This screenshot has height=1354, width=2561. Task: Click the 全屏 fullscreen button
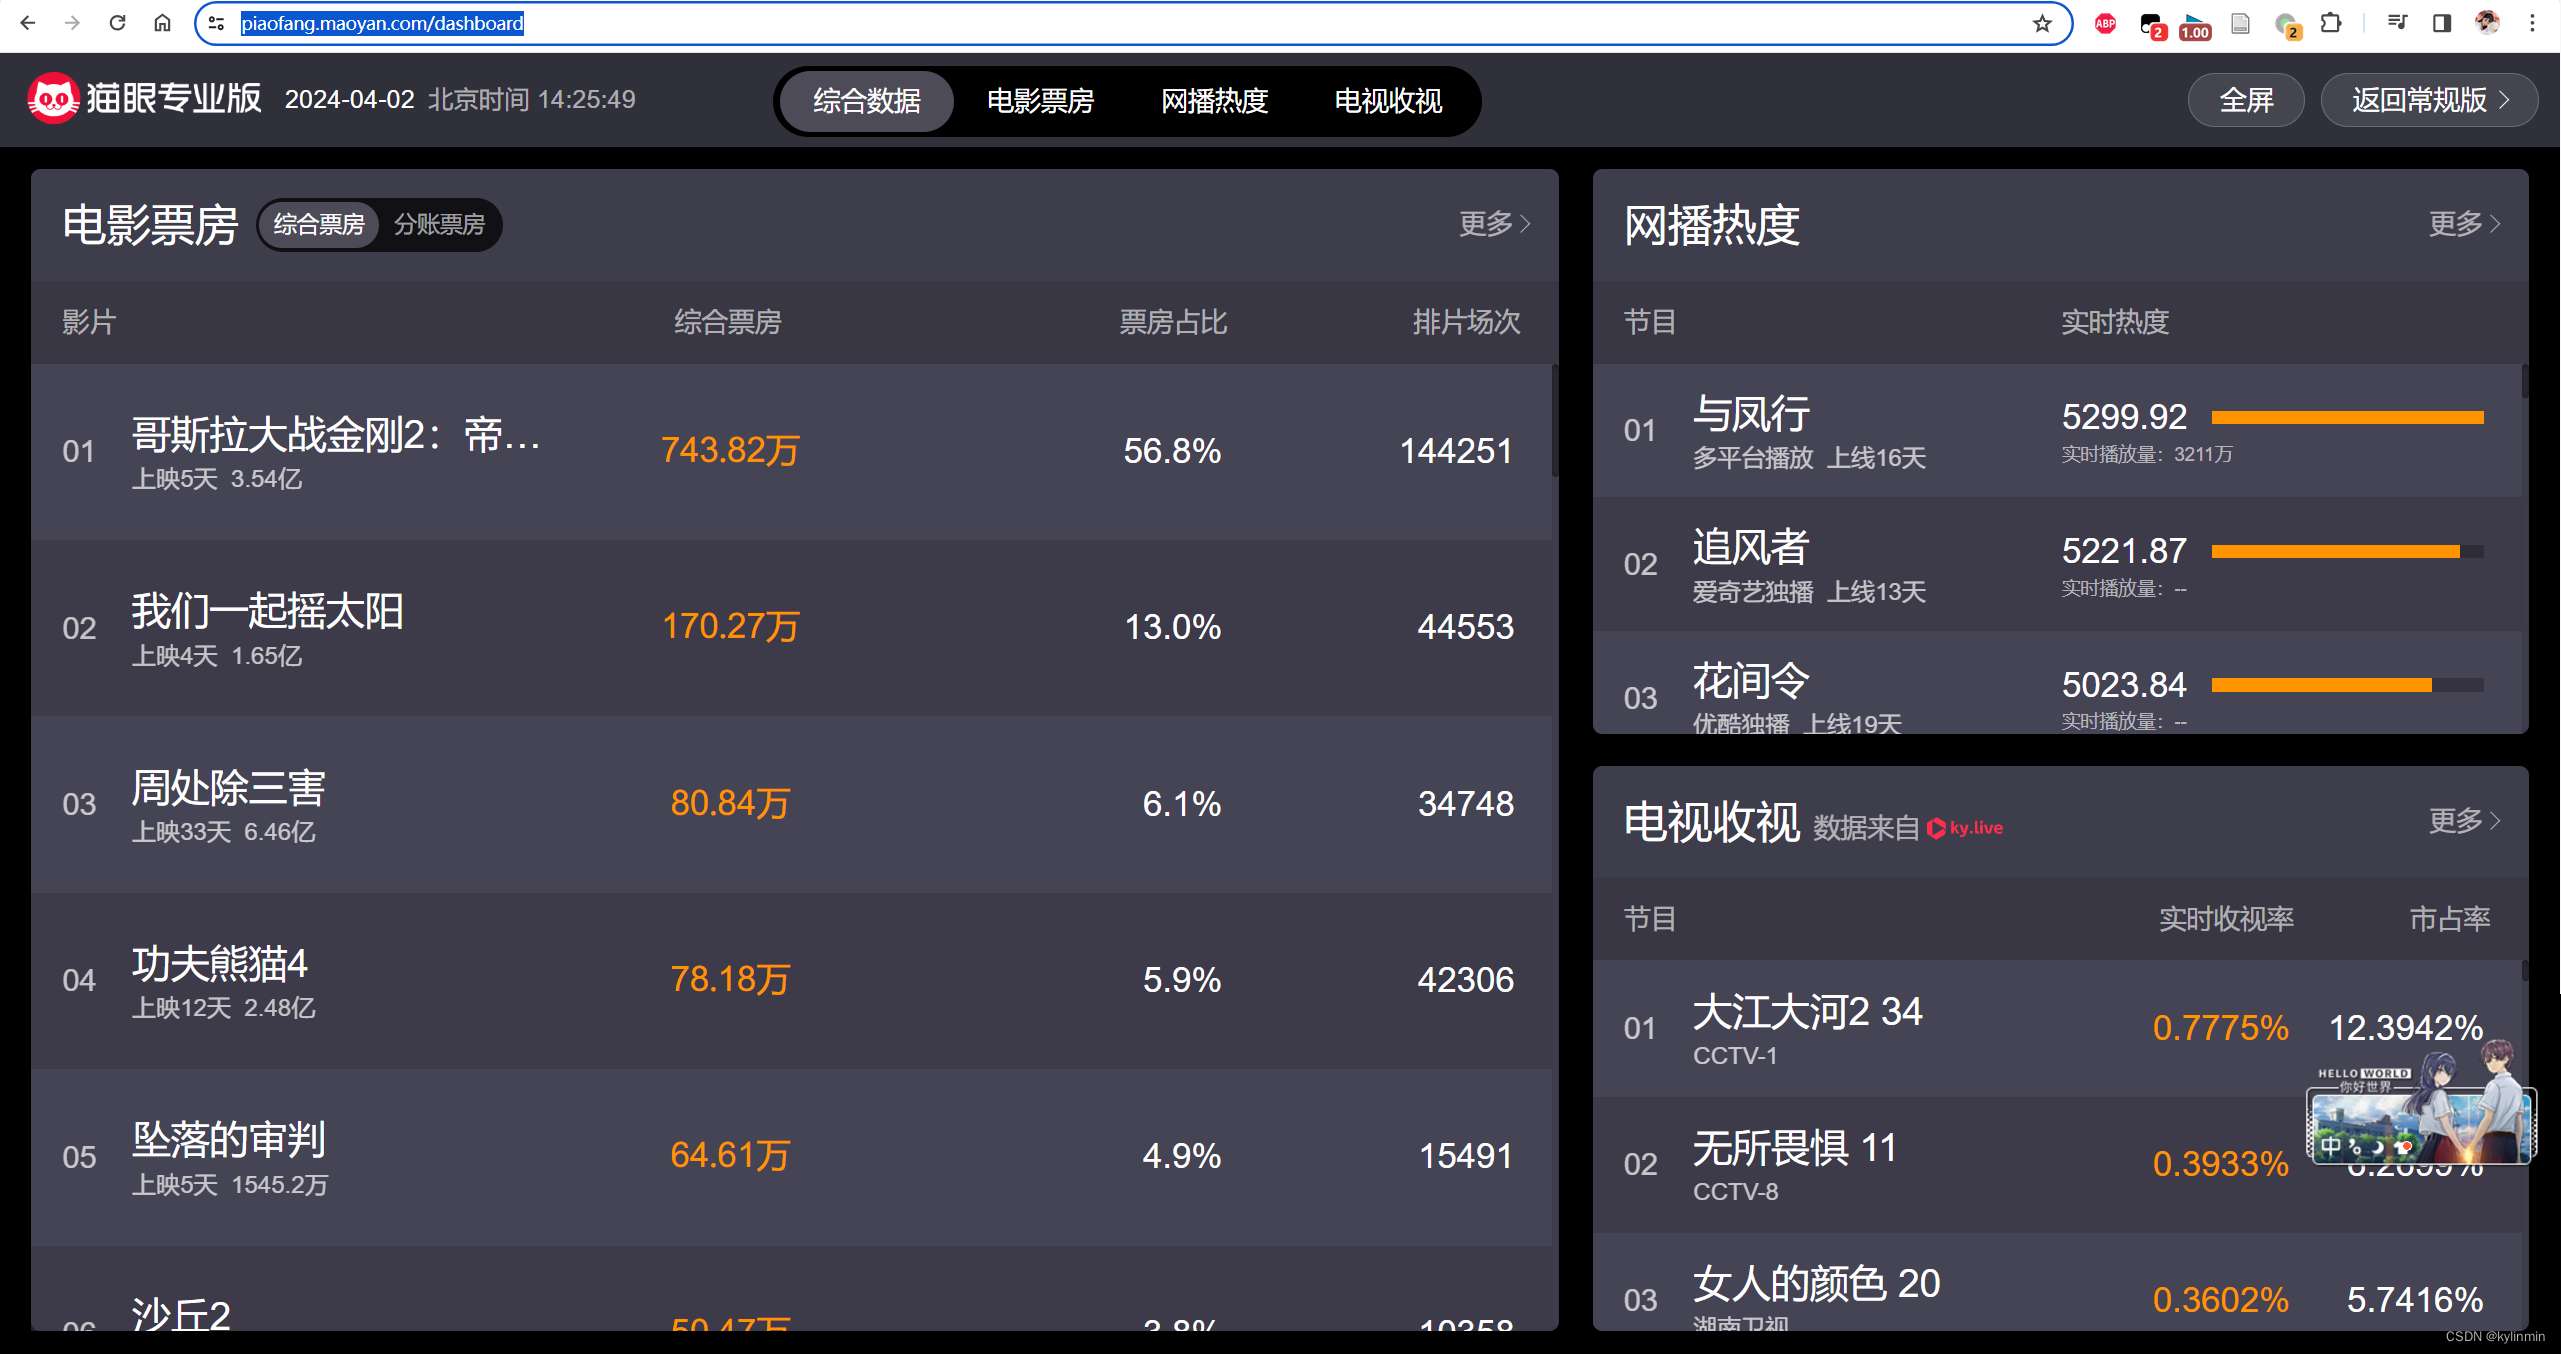coord(2245,100)
